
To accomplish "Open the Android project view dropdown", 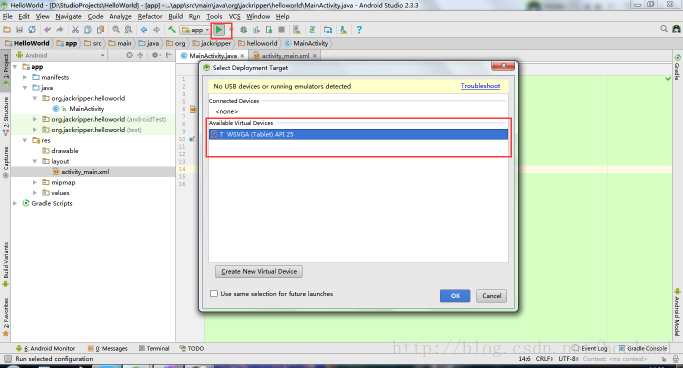I will pyautogui.click(x=60, y=55).
